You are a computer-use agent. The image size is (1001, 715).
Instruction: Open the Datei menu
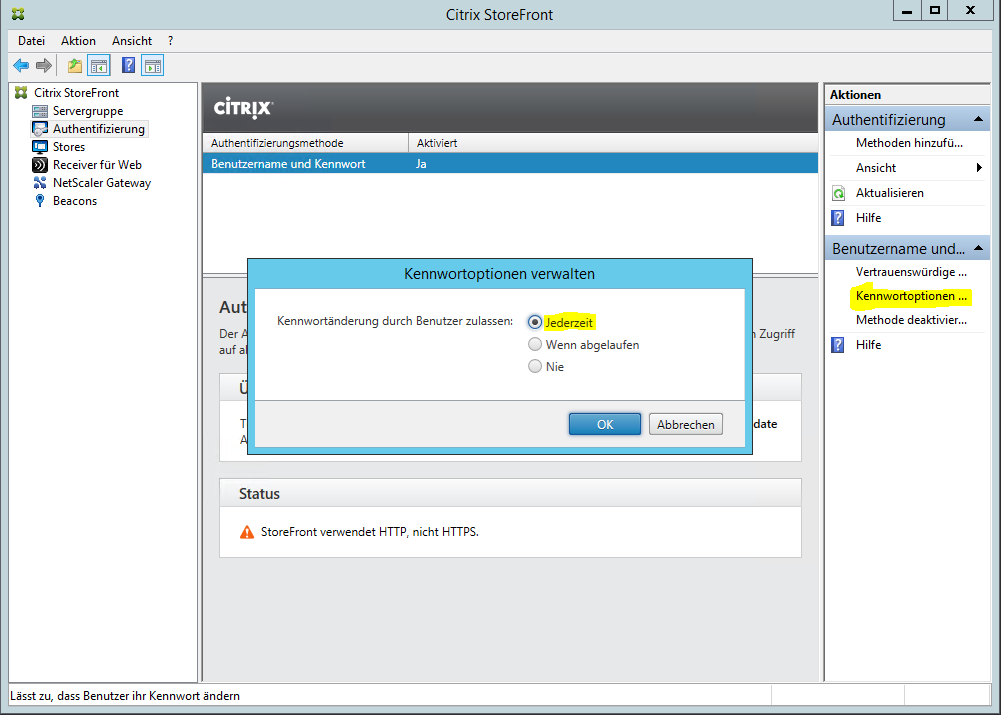[31, 41]
